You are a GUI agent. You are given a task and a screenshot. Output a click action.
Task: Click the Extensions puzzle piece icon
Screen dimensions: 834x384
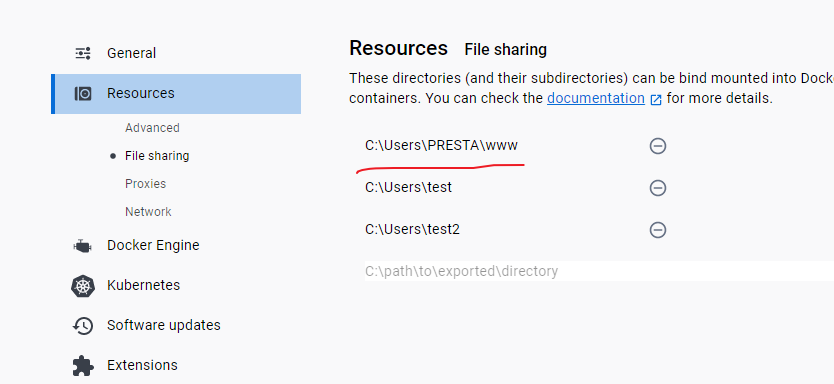[83, 365]
